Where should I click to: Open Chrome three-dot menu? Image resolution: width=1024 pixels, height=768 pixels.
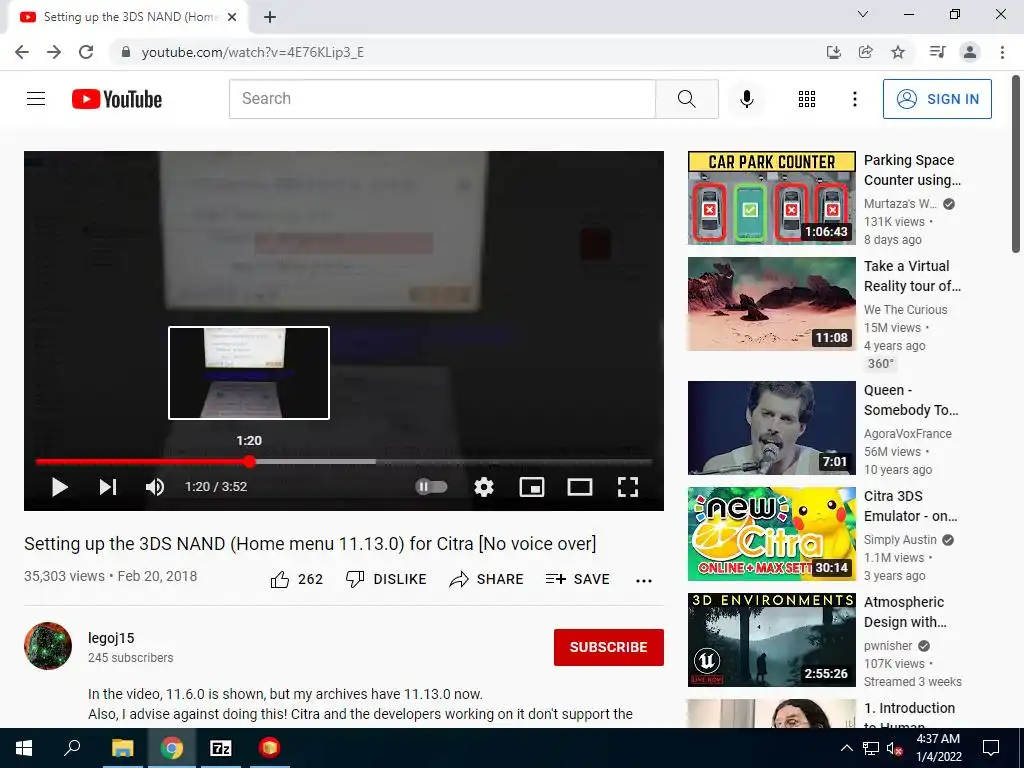pyautogui.click(x=1002, y=52)
